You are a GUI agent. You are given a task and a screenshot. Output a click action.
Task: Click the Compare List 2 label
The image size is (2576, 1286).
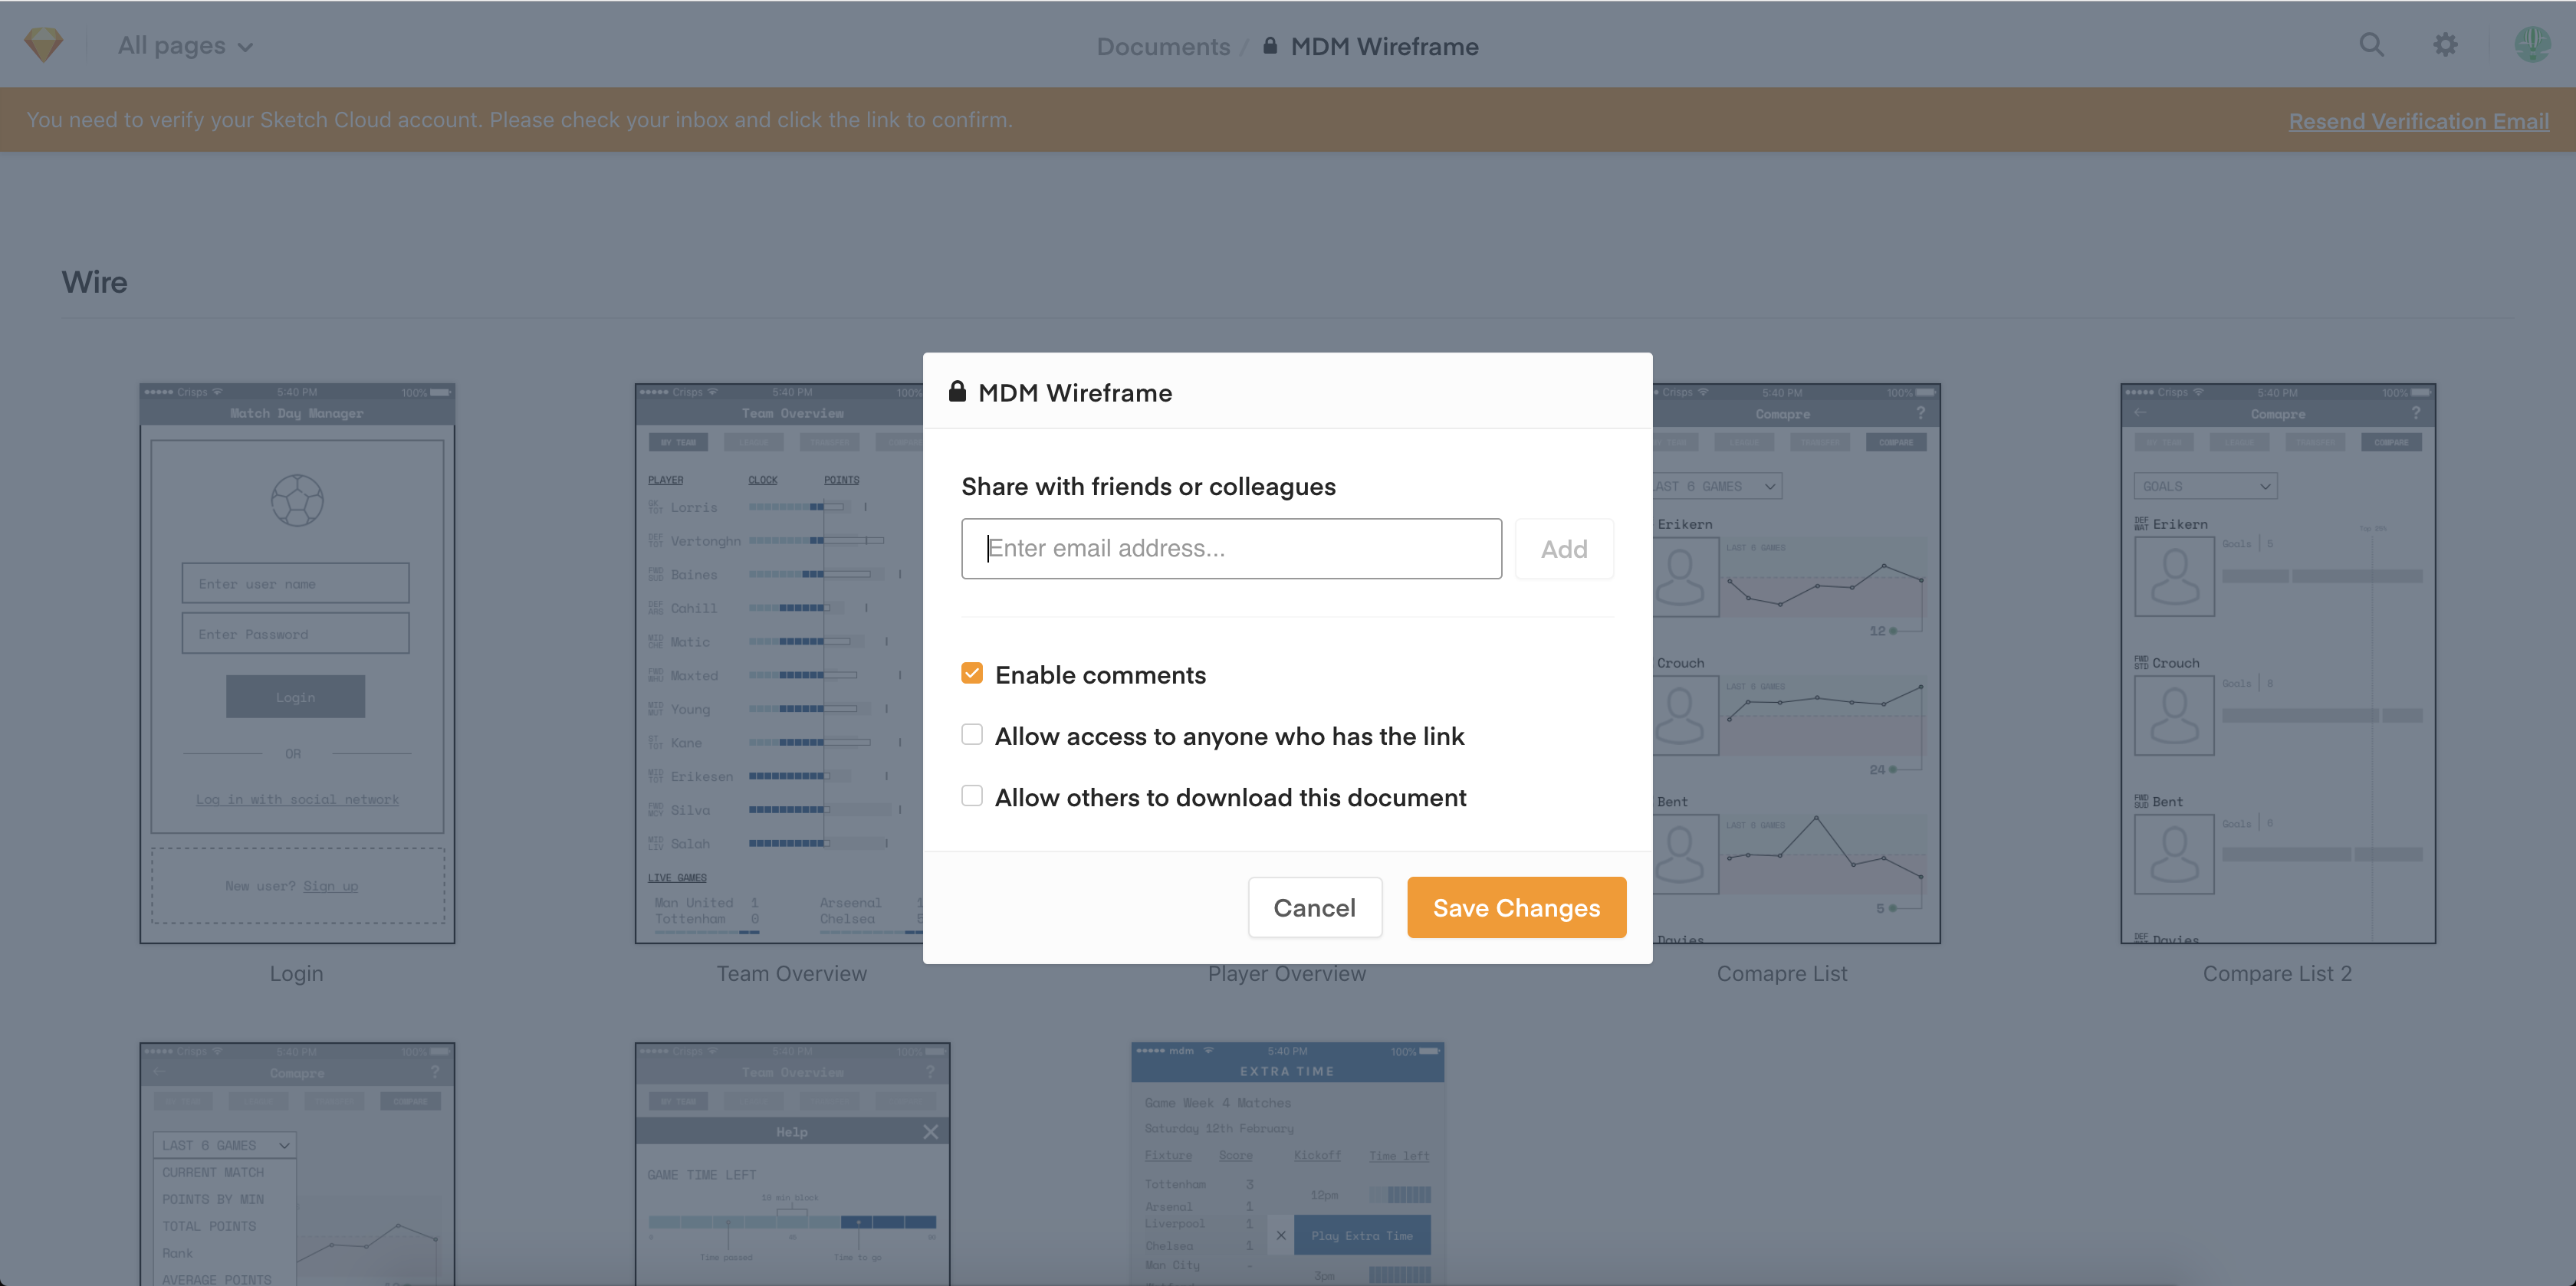click(x=2277, y=973)
